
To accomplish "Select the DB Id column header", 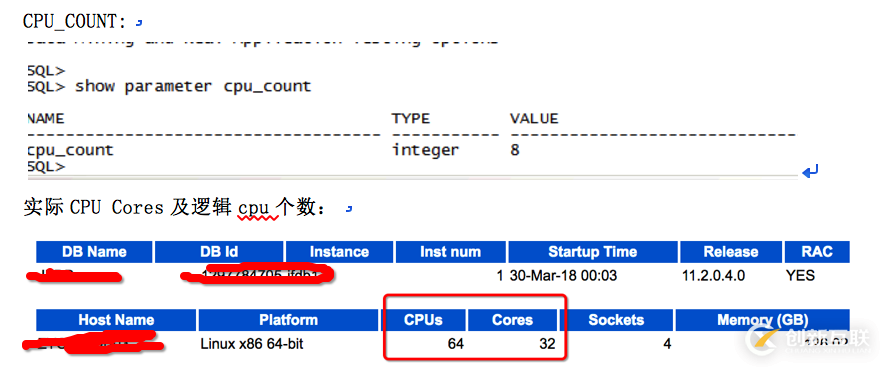I will 219,252.
